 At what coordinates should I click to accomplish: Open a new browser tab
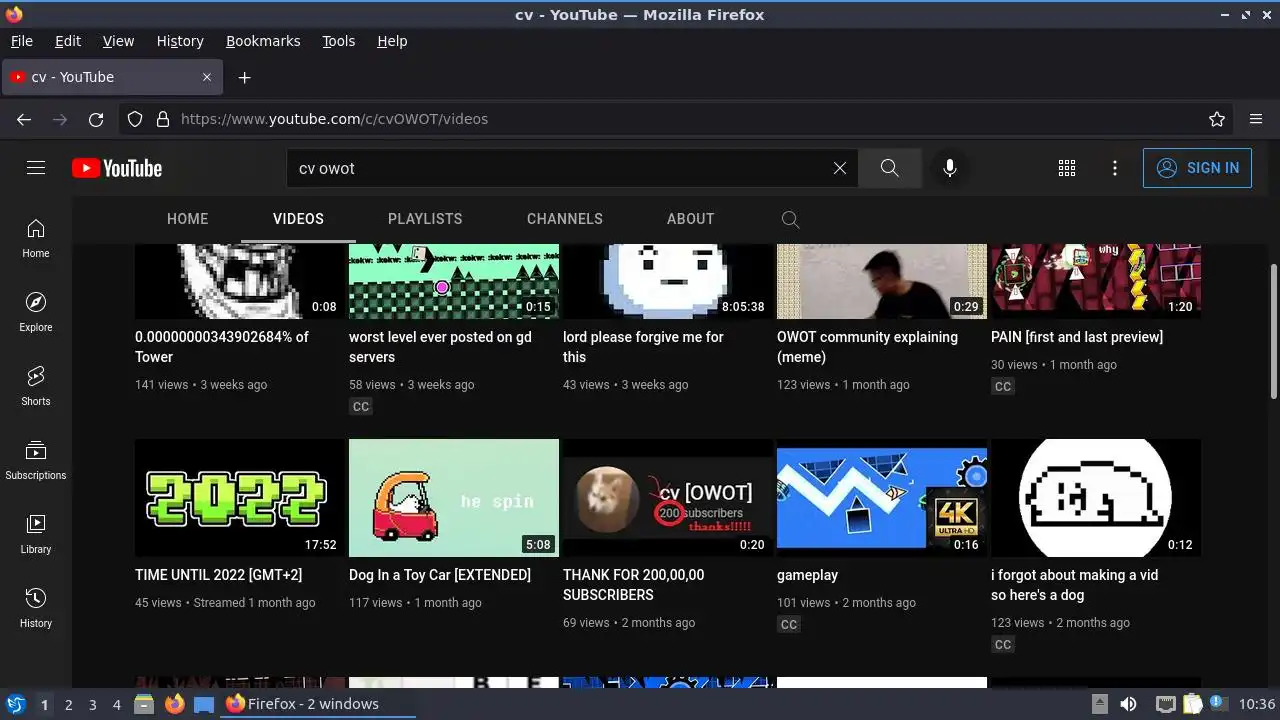tap(244, 77)
